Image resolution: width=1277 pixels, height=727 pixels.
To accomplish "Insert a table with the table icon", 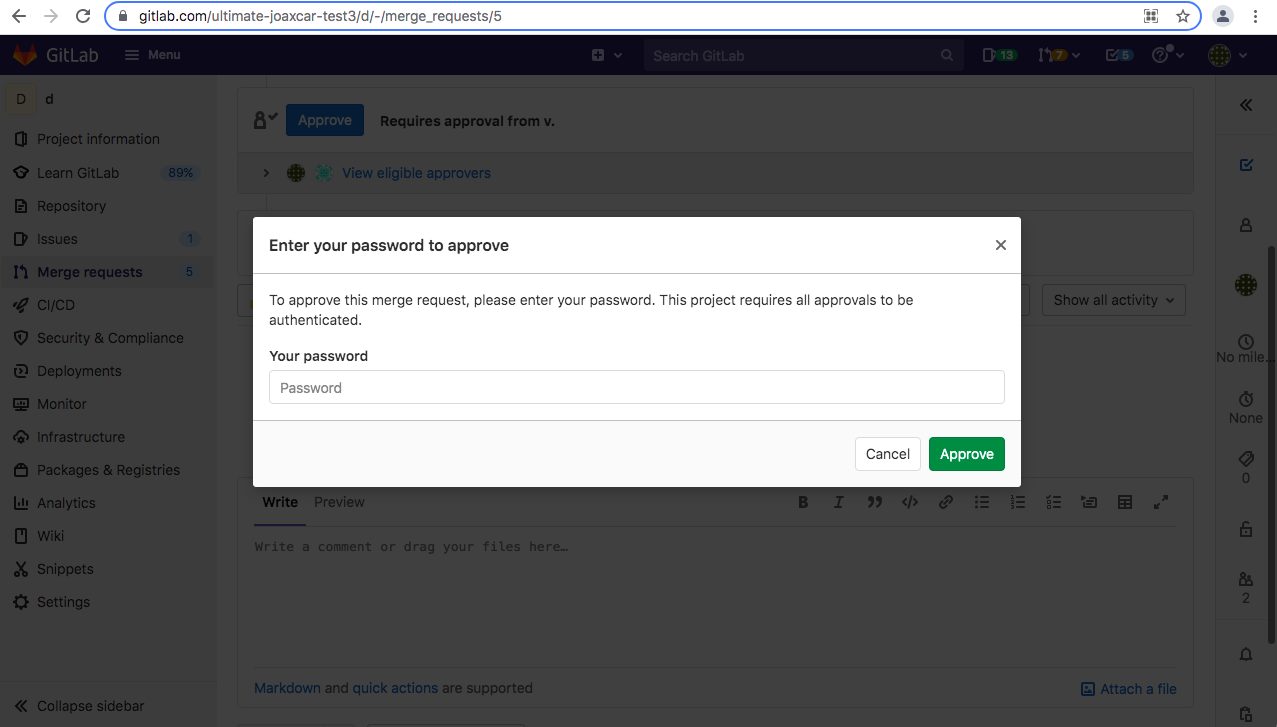I will [x=1125, y=502].
